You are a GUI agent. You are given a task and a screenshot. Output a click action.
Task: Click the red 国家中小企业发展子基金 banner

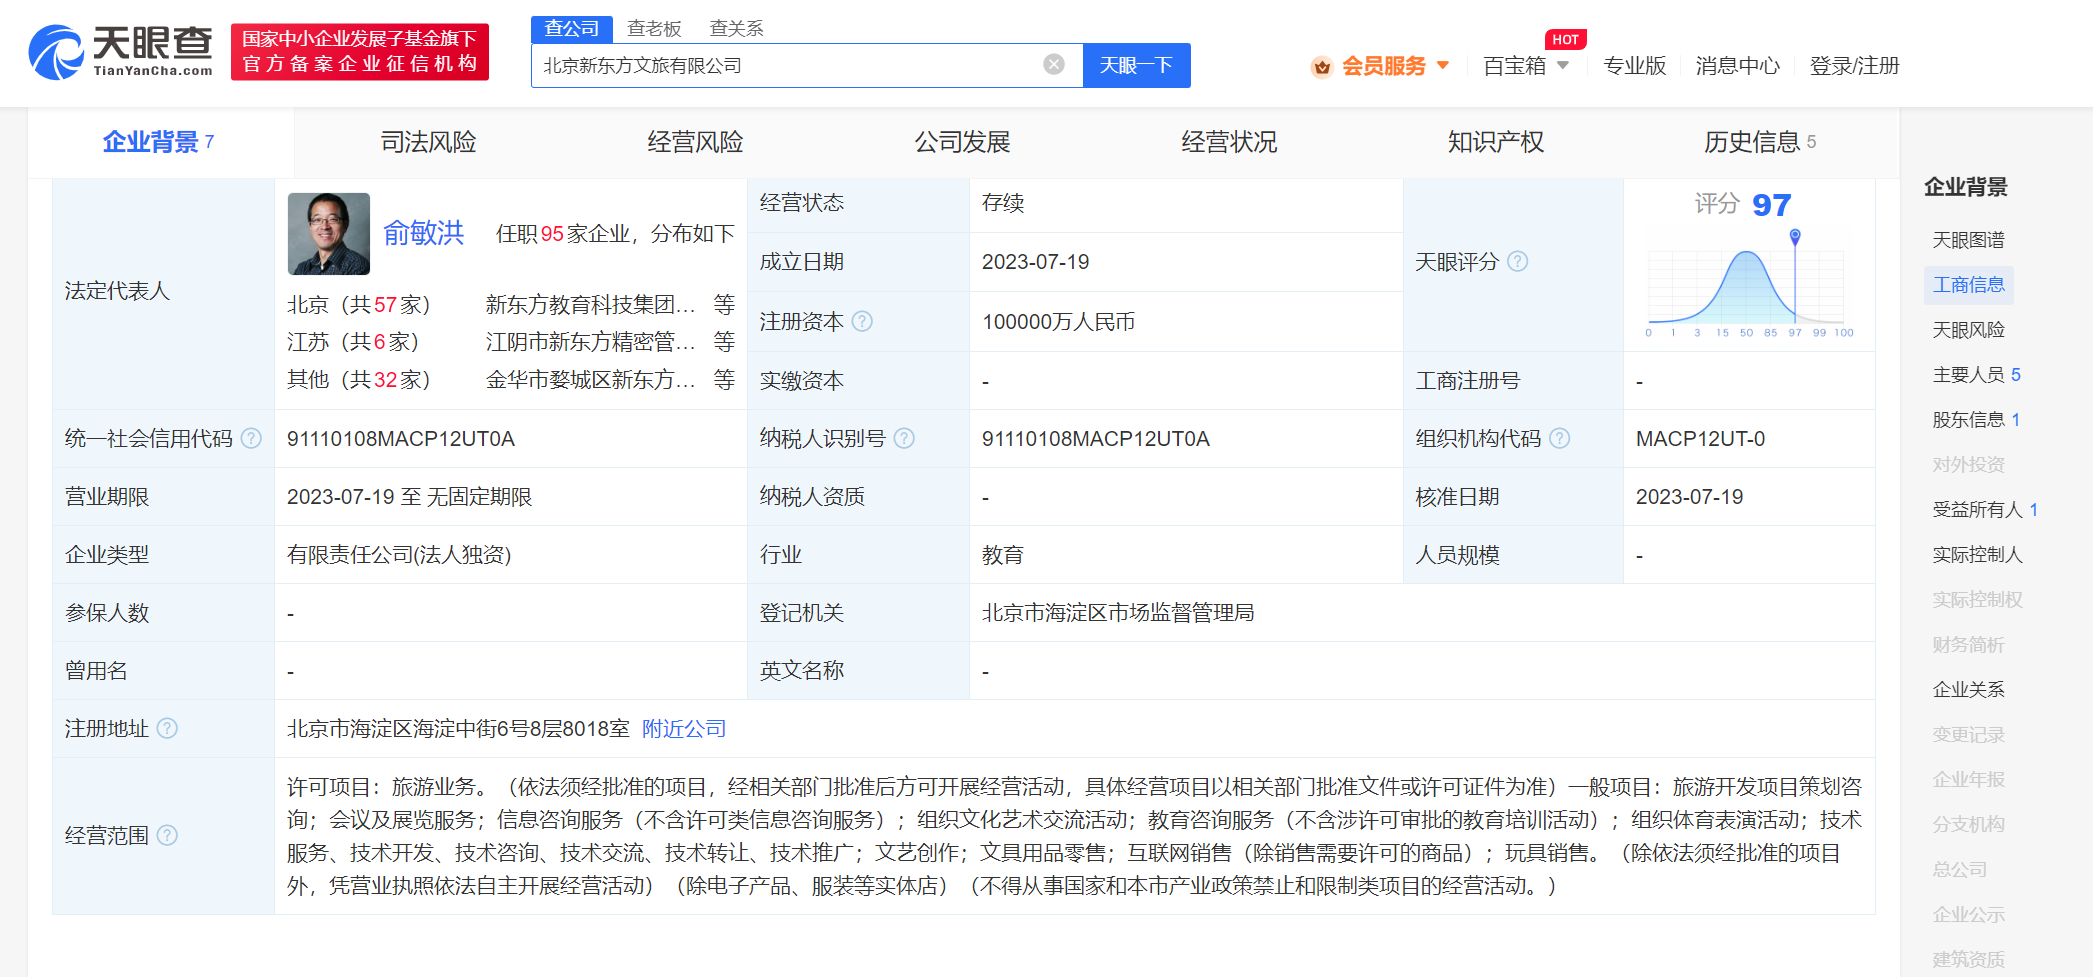tap(360, 52)
